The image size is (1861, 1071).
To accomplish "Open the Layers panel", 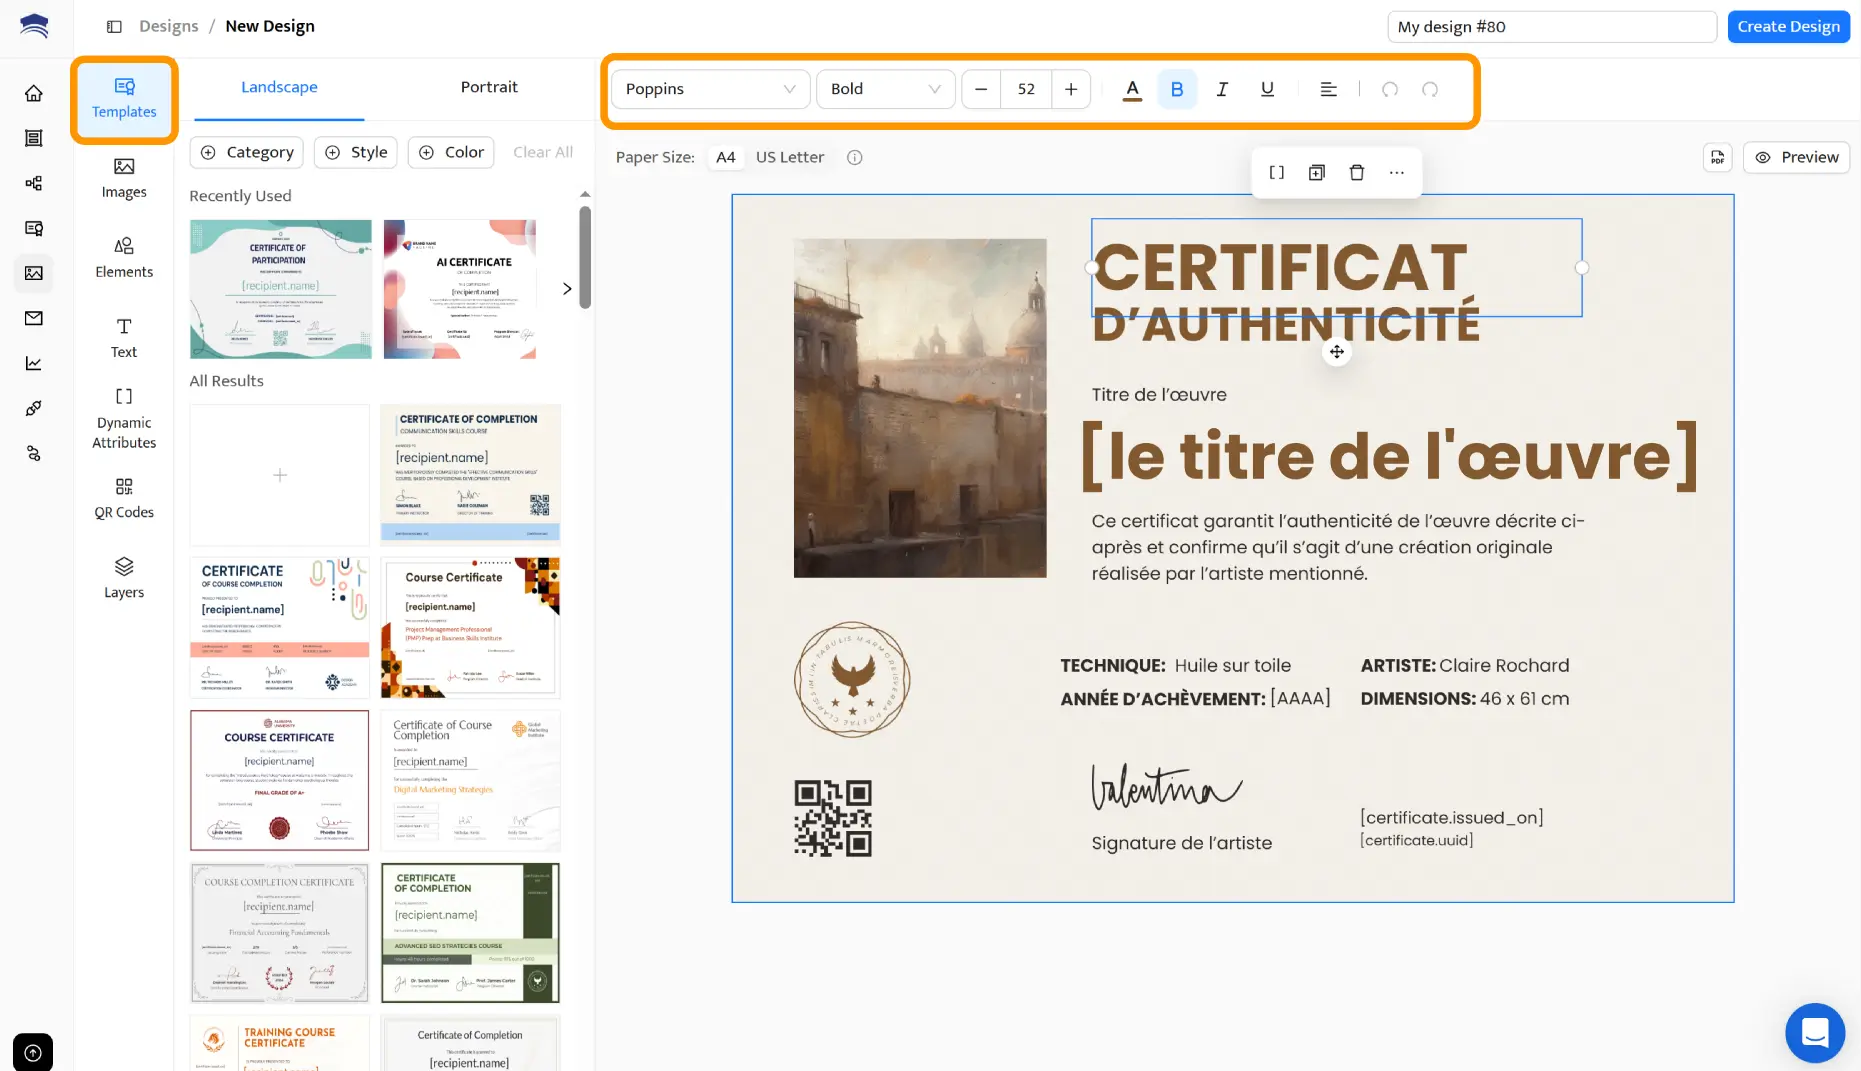I will [124, 578].
